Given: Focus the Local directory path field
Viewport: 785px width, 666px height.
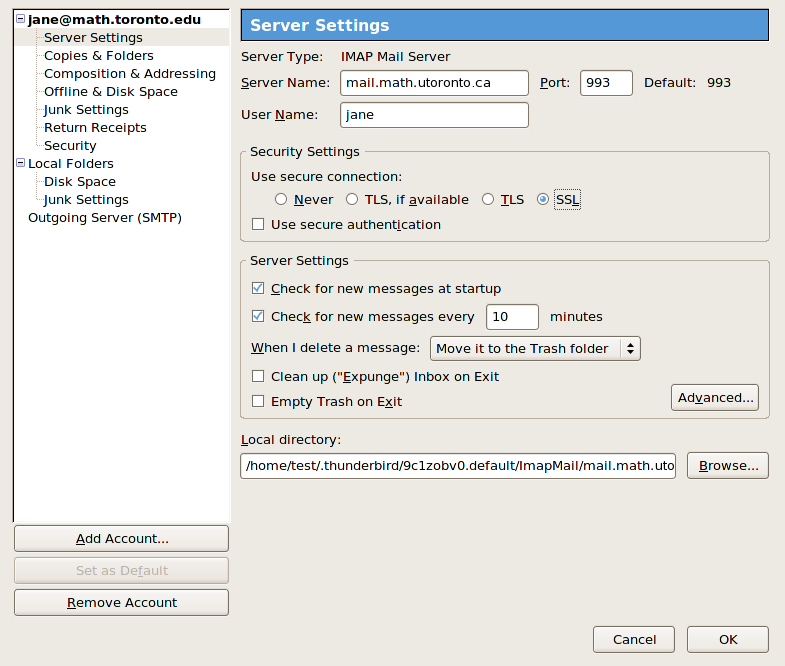Looking at the screenshot, I should pos(458,466).
